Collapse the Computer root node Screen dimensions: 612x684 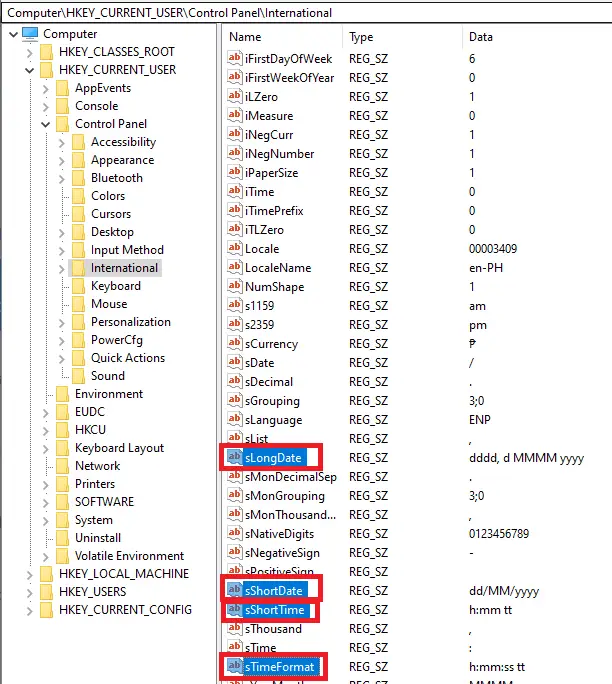click(x=14, y=34)
